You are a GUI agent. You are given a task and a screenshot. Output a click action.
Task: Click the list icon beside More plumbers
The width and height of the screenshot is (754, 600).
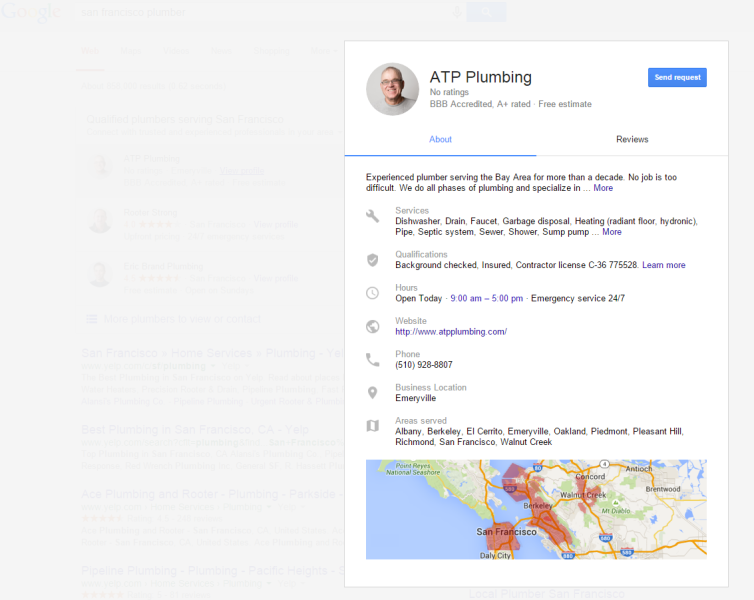[91, 319]
